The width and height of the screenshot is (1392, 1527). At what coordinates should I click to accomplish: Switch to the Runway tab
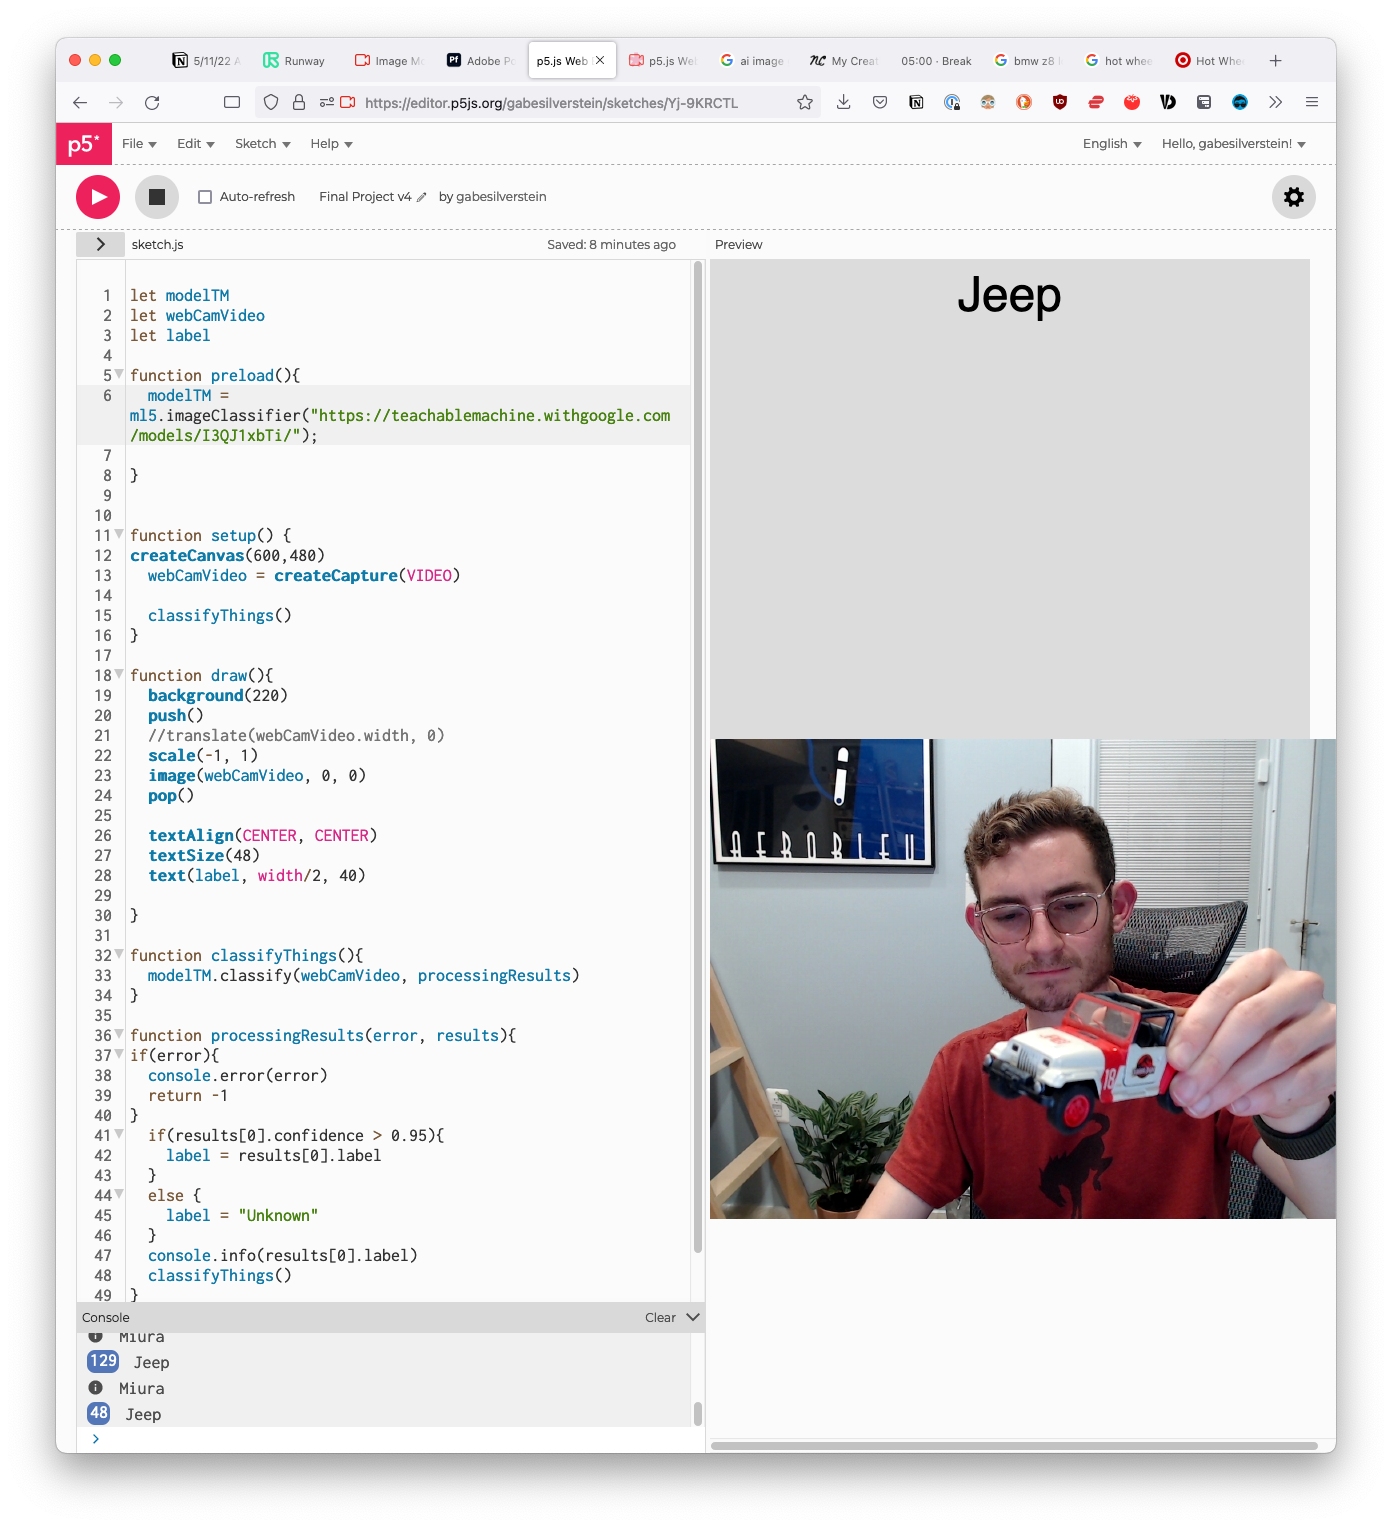click(x=294, y=61)
